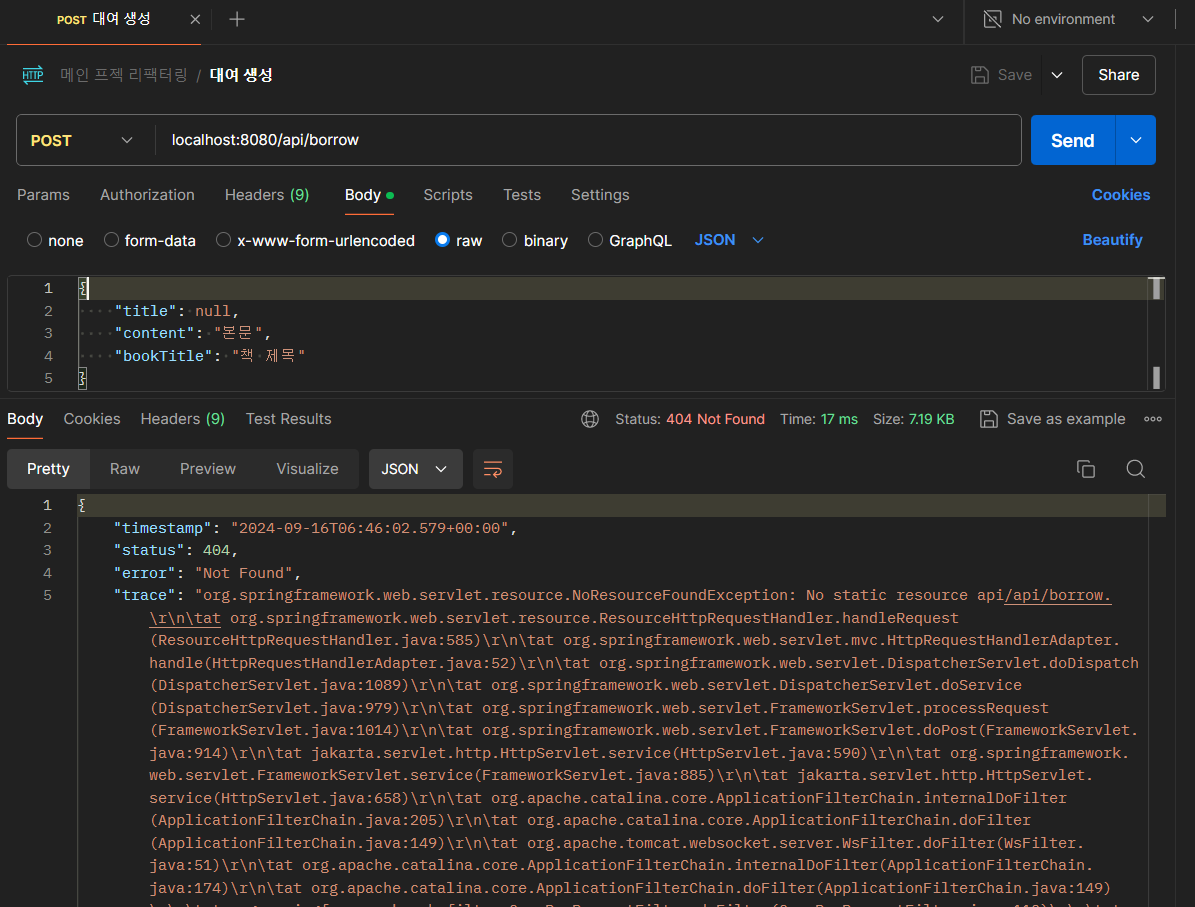Select the form-data body type

tap(111, 240)
